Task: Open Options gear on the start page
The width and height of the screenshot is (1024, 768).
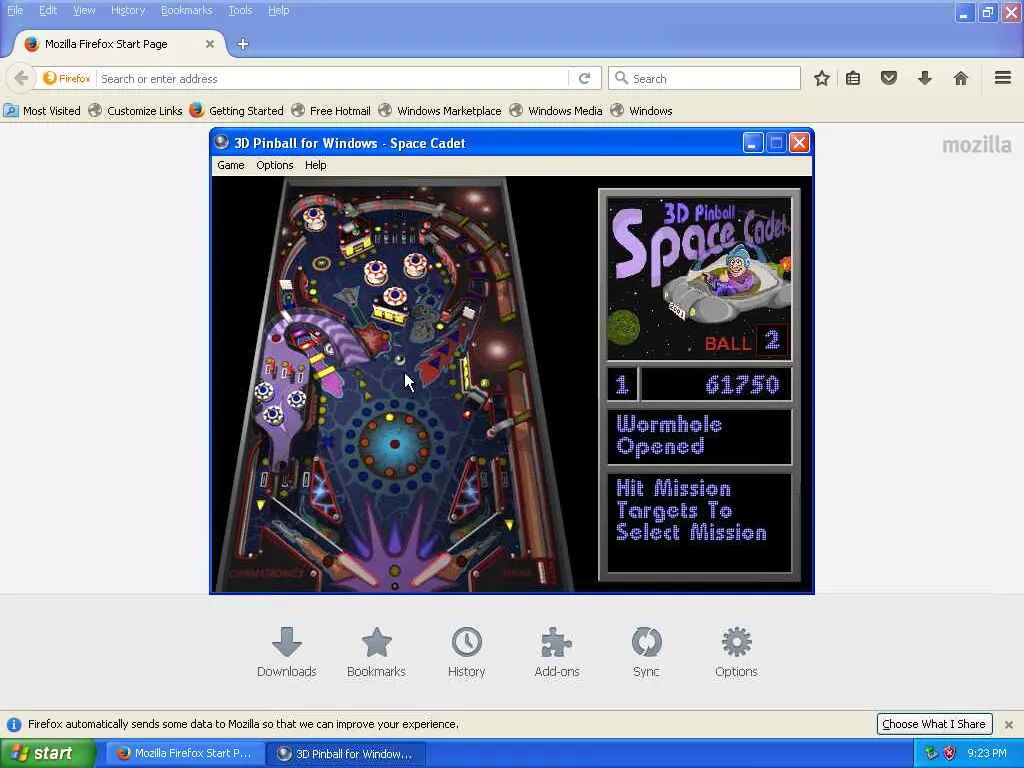Action: point(737,643)
